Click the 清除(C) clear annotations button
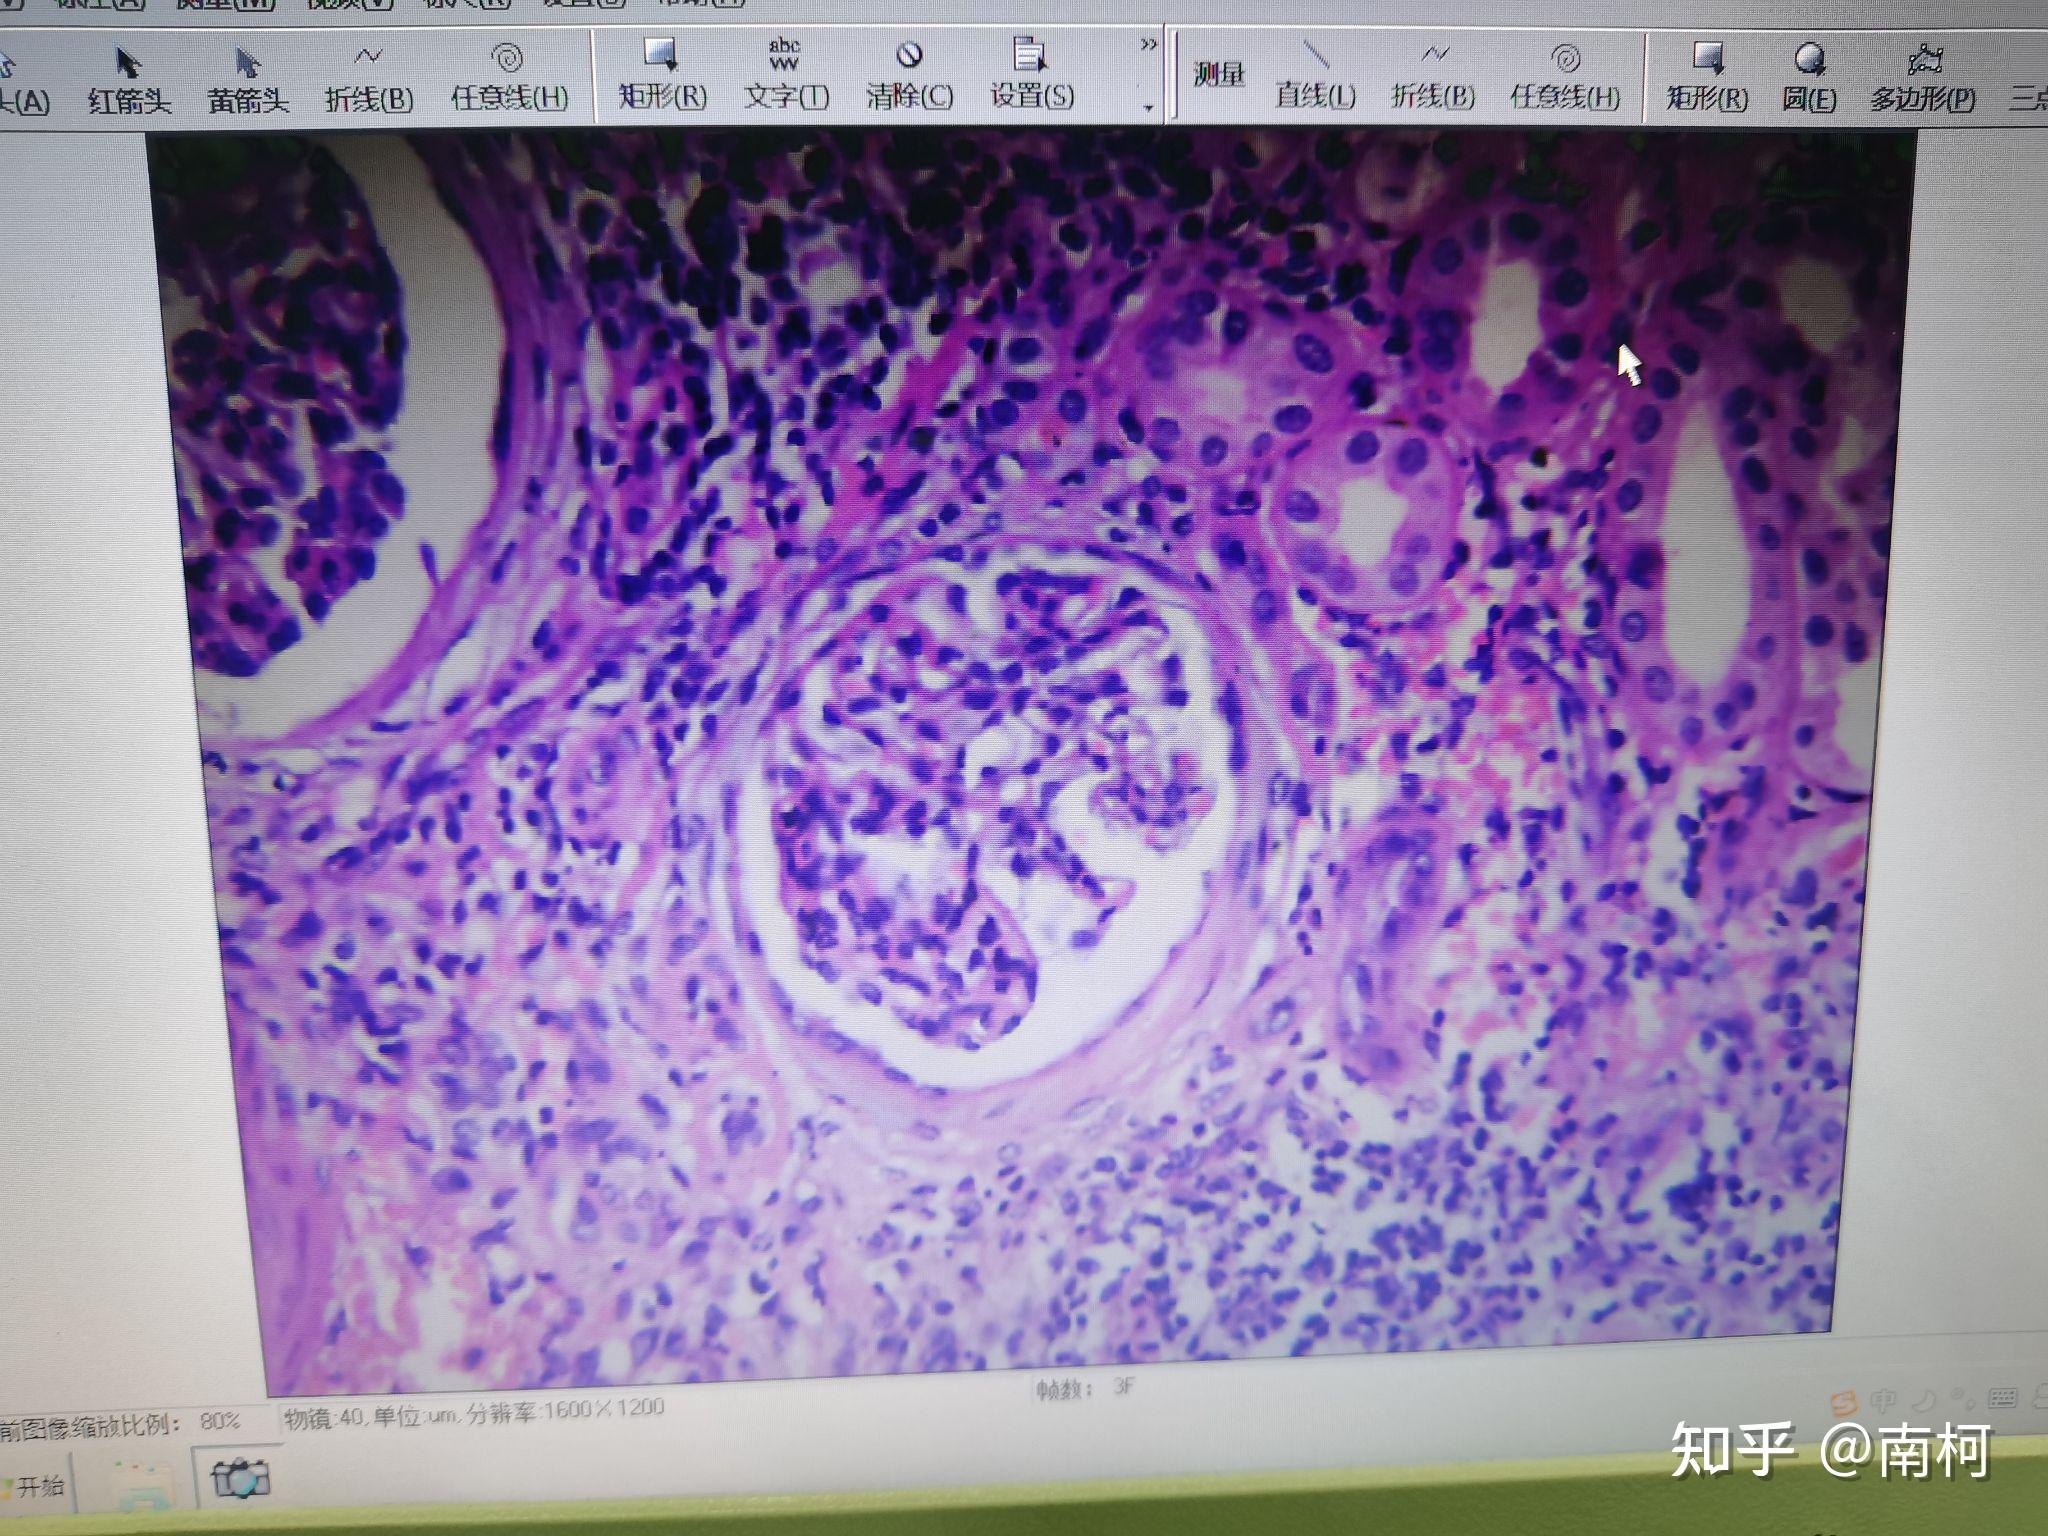 coord(909,74)
